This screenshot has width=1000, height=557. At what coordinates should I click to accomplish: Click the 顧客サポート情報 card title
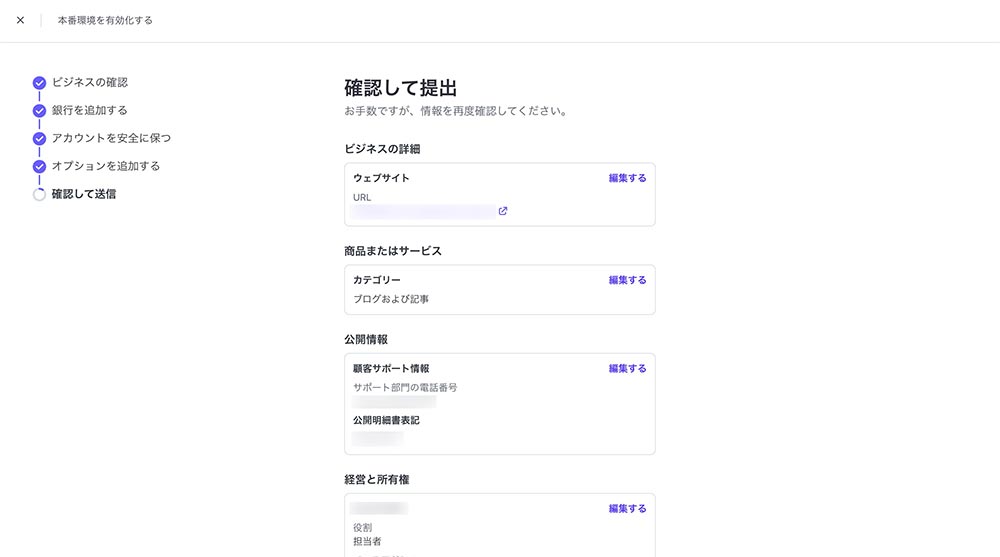[x=391, y=369]
